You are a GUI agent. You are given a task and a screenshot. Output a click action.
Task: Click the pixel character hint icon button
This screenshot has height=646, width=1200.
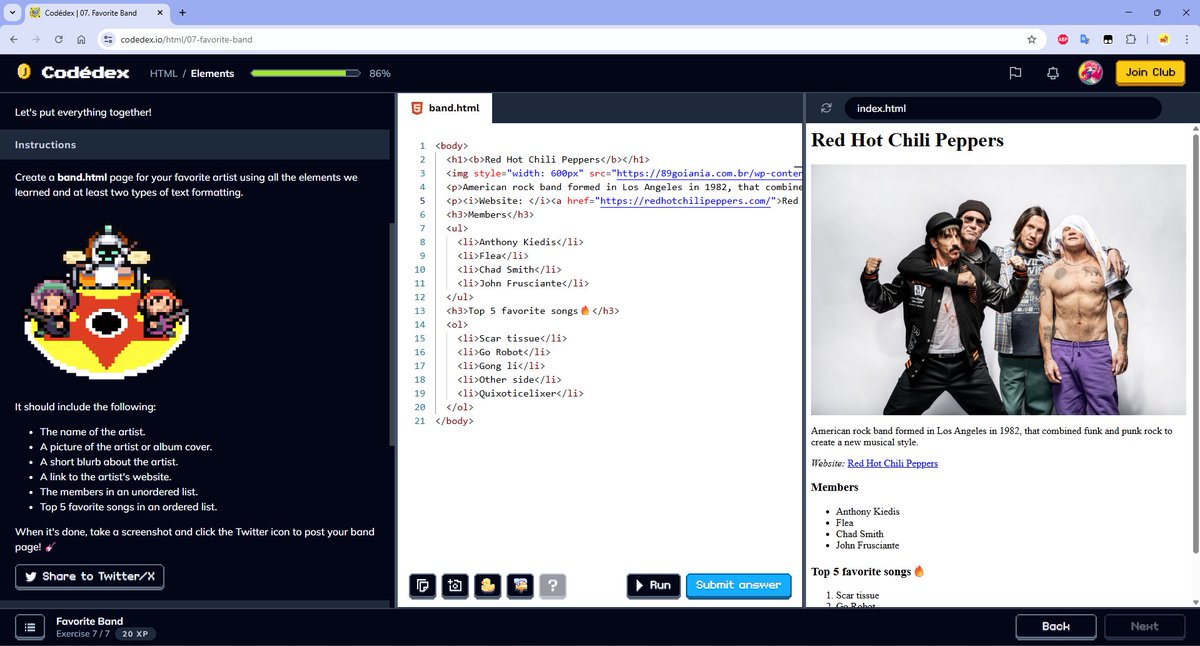519,586
